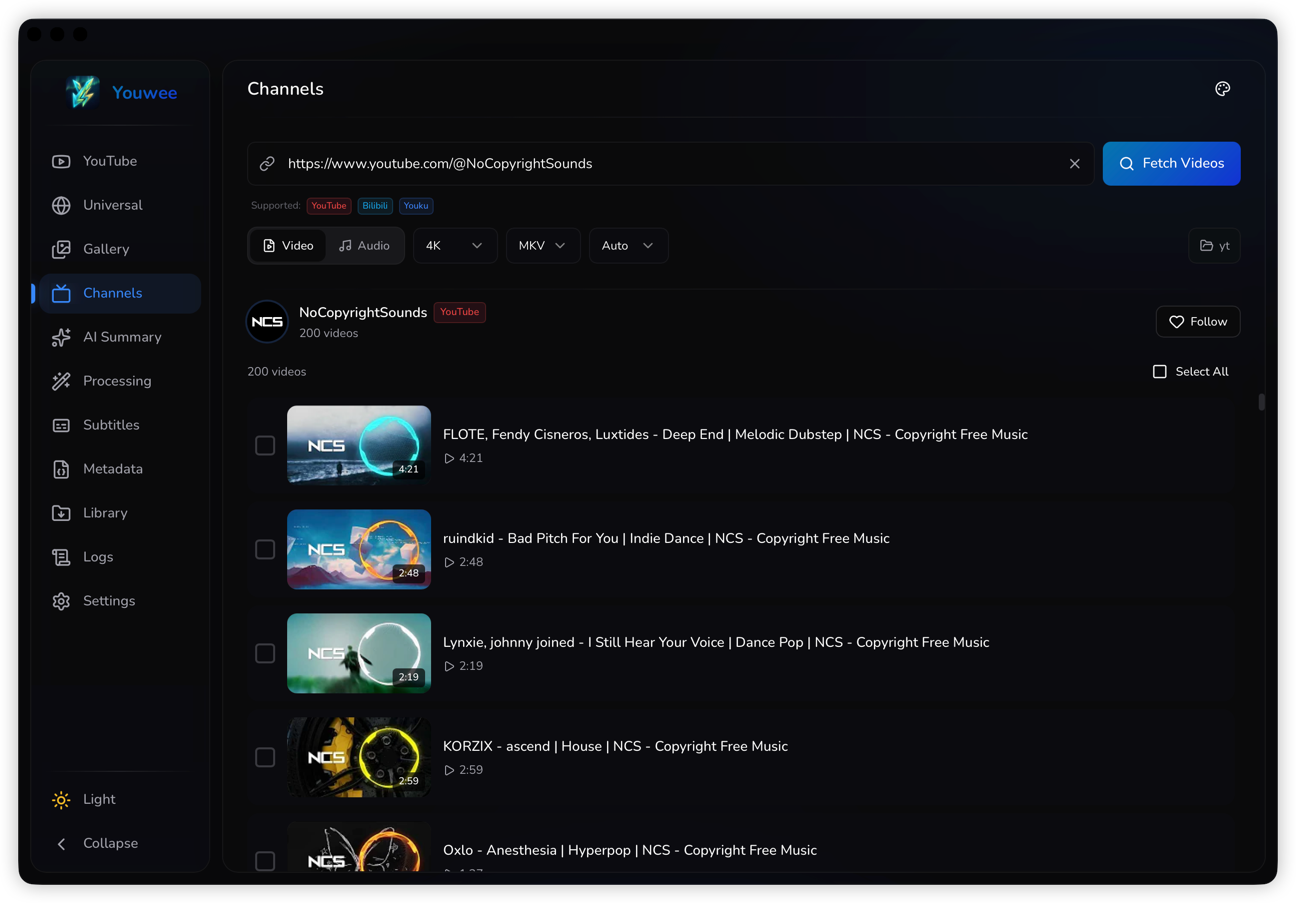
Task: Open the FLOTE Deep End thumbnail
Action: (359, 445)
